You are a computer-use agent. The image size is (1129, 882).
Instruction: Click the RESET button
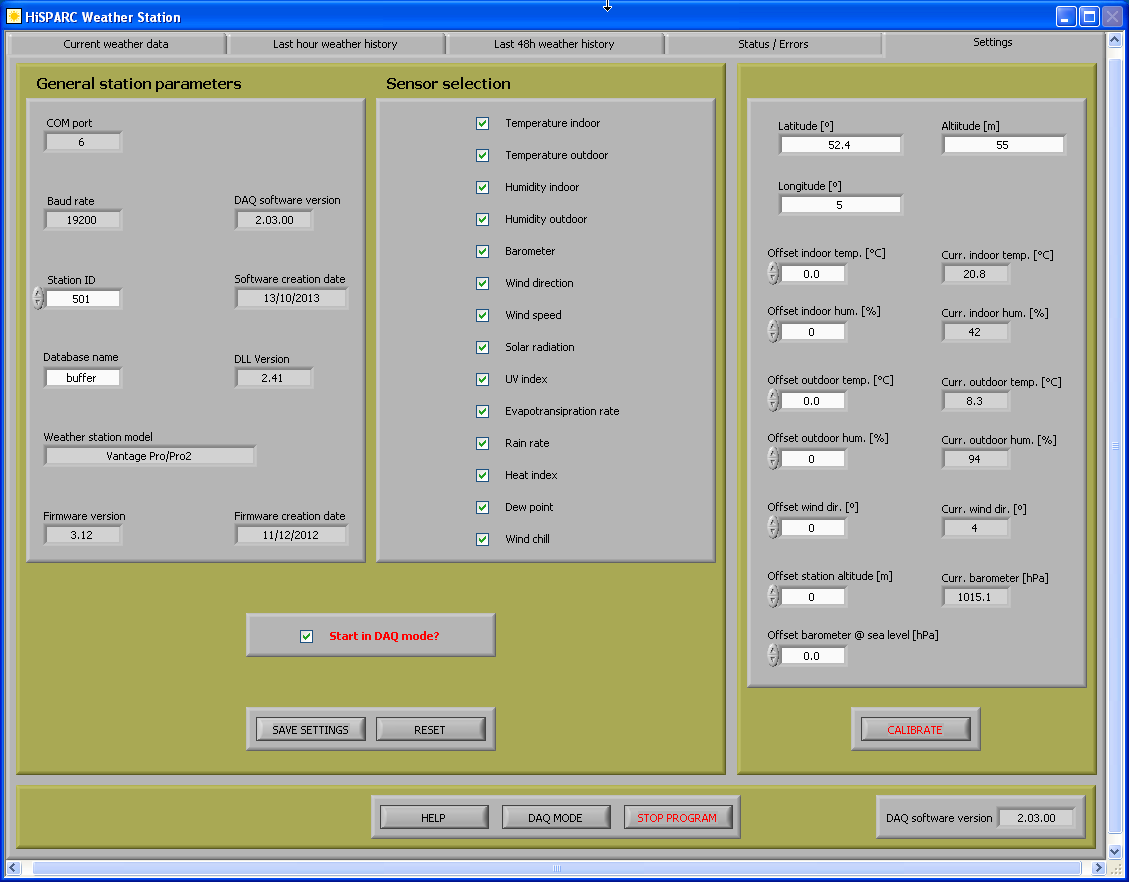tap(430, 729)
